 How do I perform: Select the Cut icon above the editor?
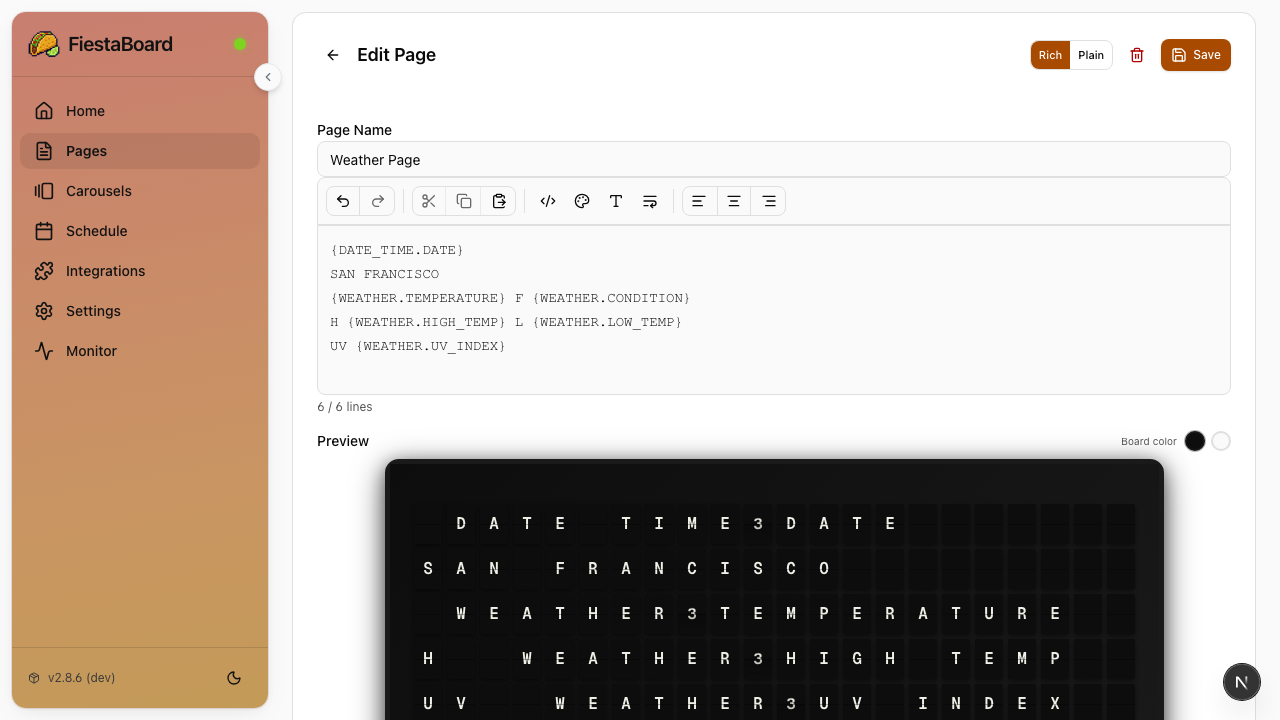click(x=428, y=201)
